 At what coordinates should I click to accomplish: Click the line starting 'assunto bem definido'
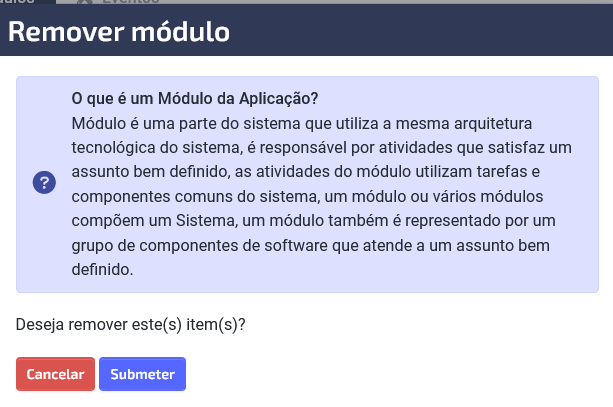pos(306,172)
